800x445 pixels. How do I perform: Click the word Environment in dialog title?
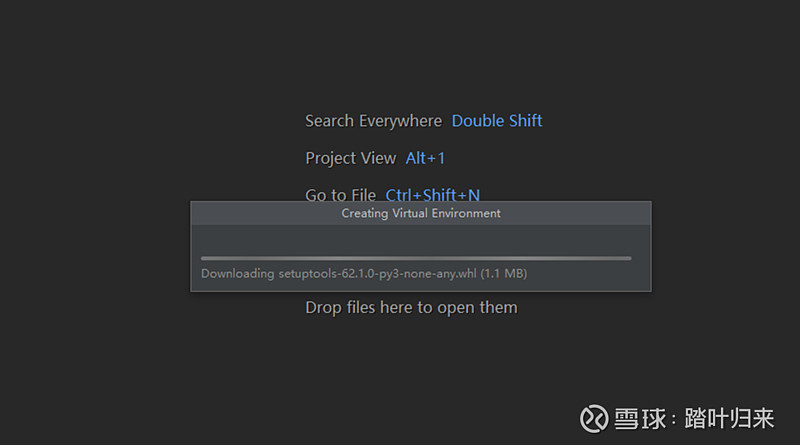click(466, 213)
